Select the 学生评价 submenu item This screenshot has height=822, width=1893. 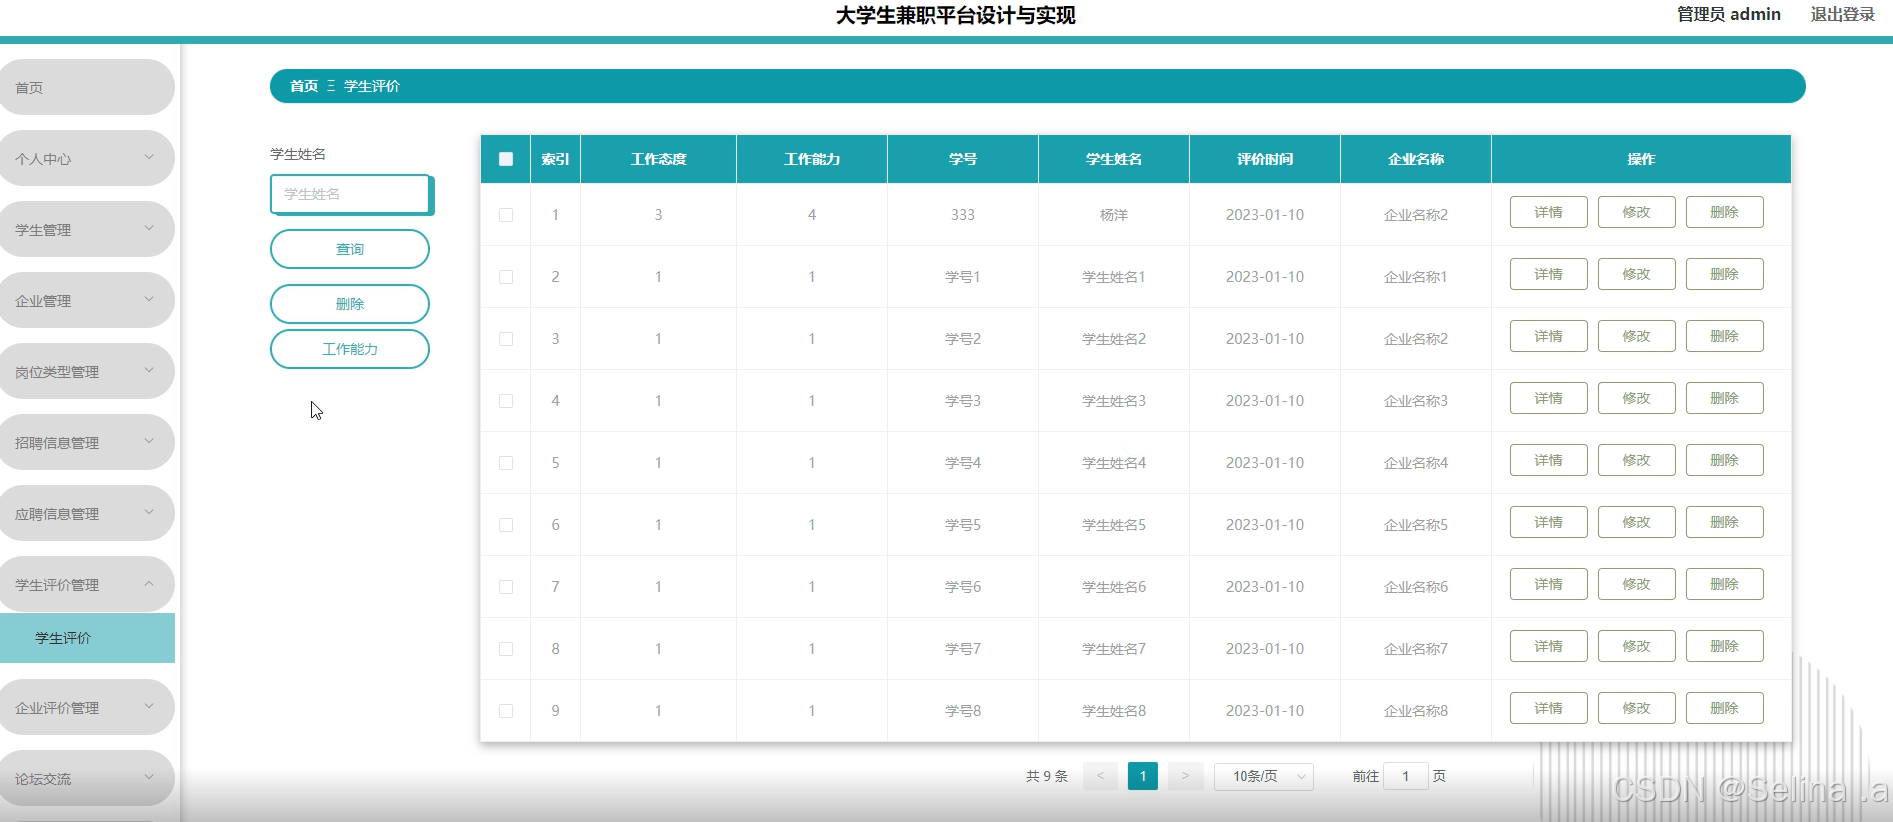point(87,638)
